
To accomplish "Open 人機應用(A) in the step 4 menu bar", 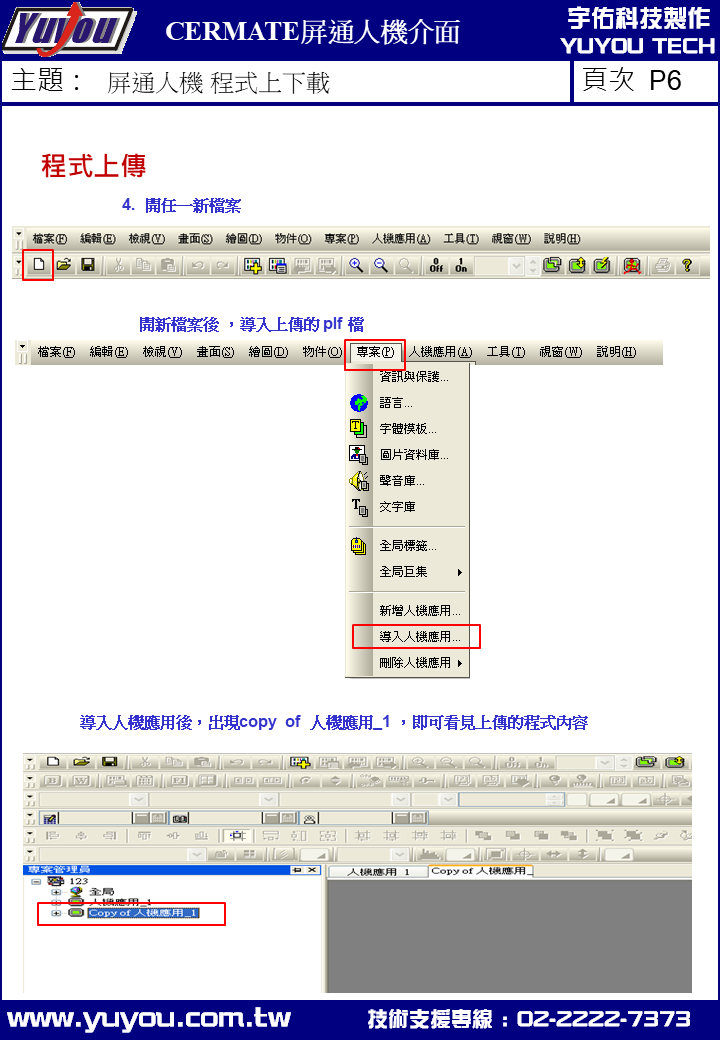I will 400,239.
